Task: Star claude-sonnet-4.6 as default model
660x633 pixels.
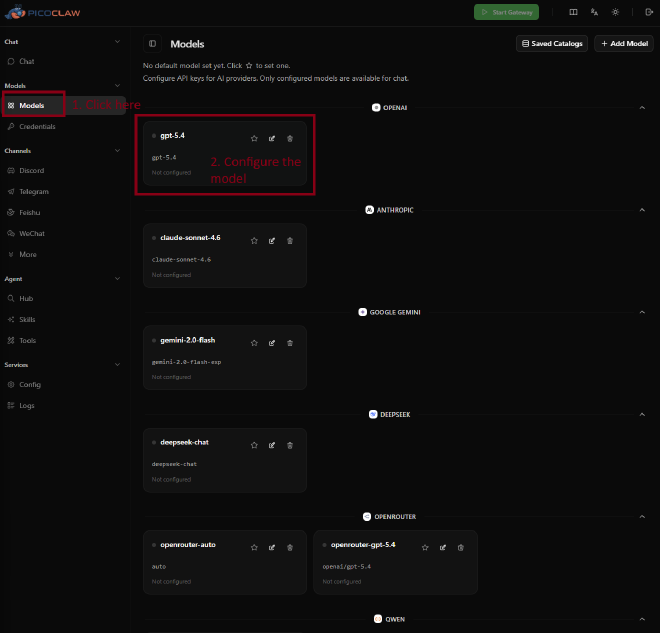Action: tap(254, 241)
